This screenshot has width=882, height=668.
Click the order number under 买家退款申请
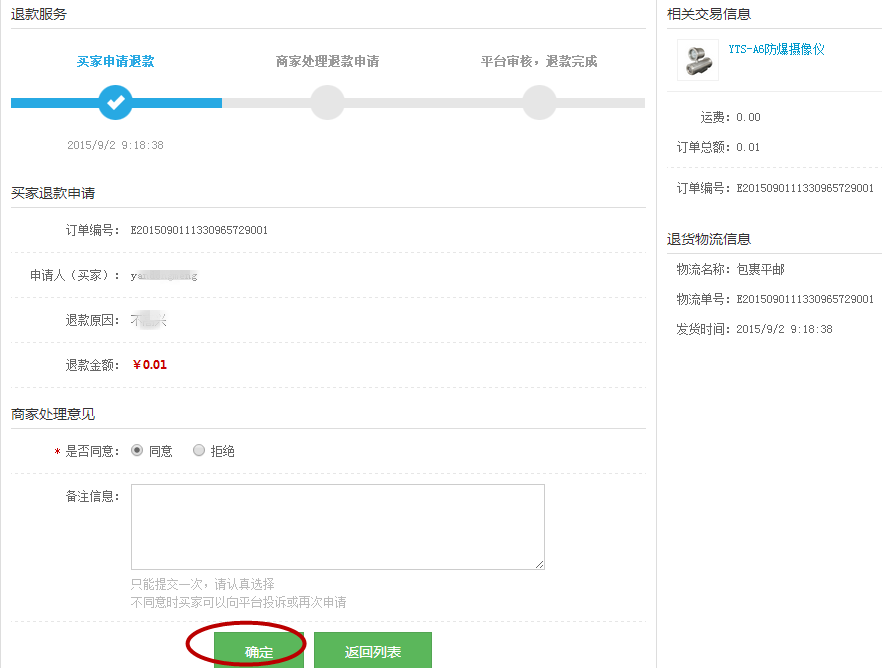199,230
